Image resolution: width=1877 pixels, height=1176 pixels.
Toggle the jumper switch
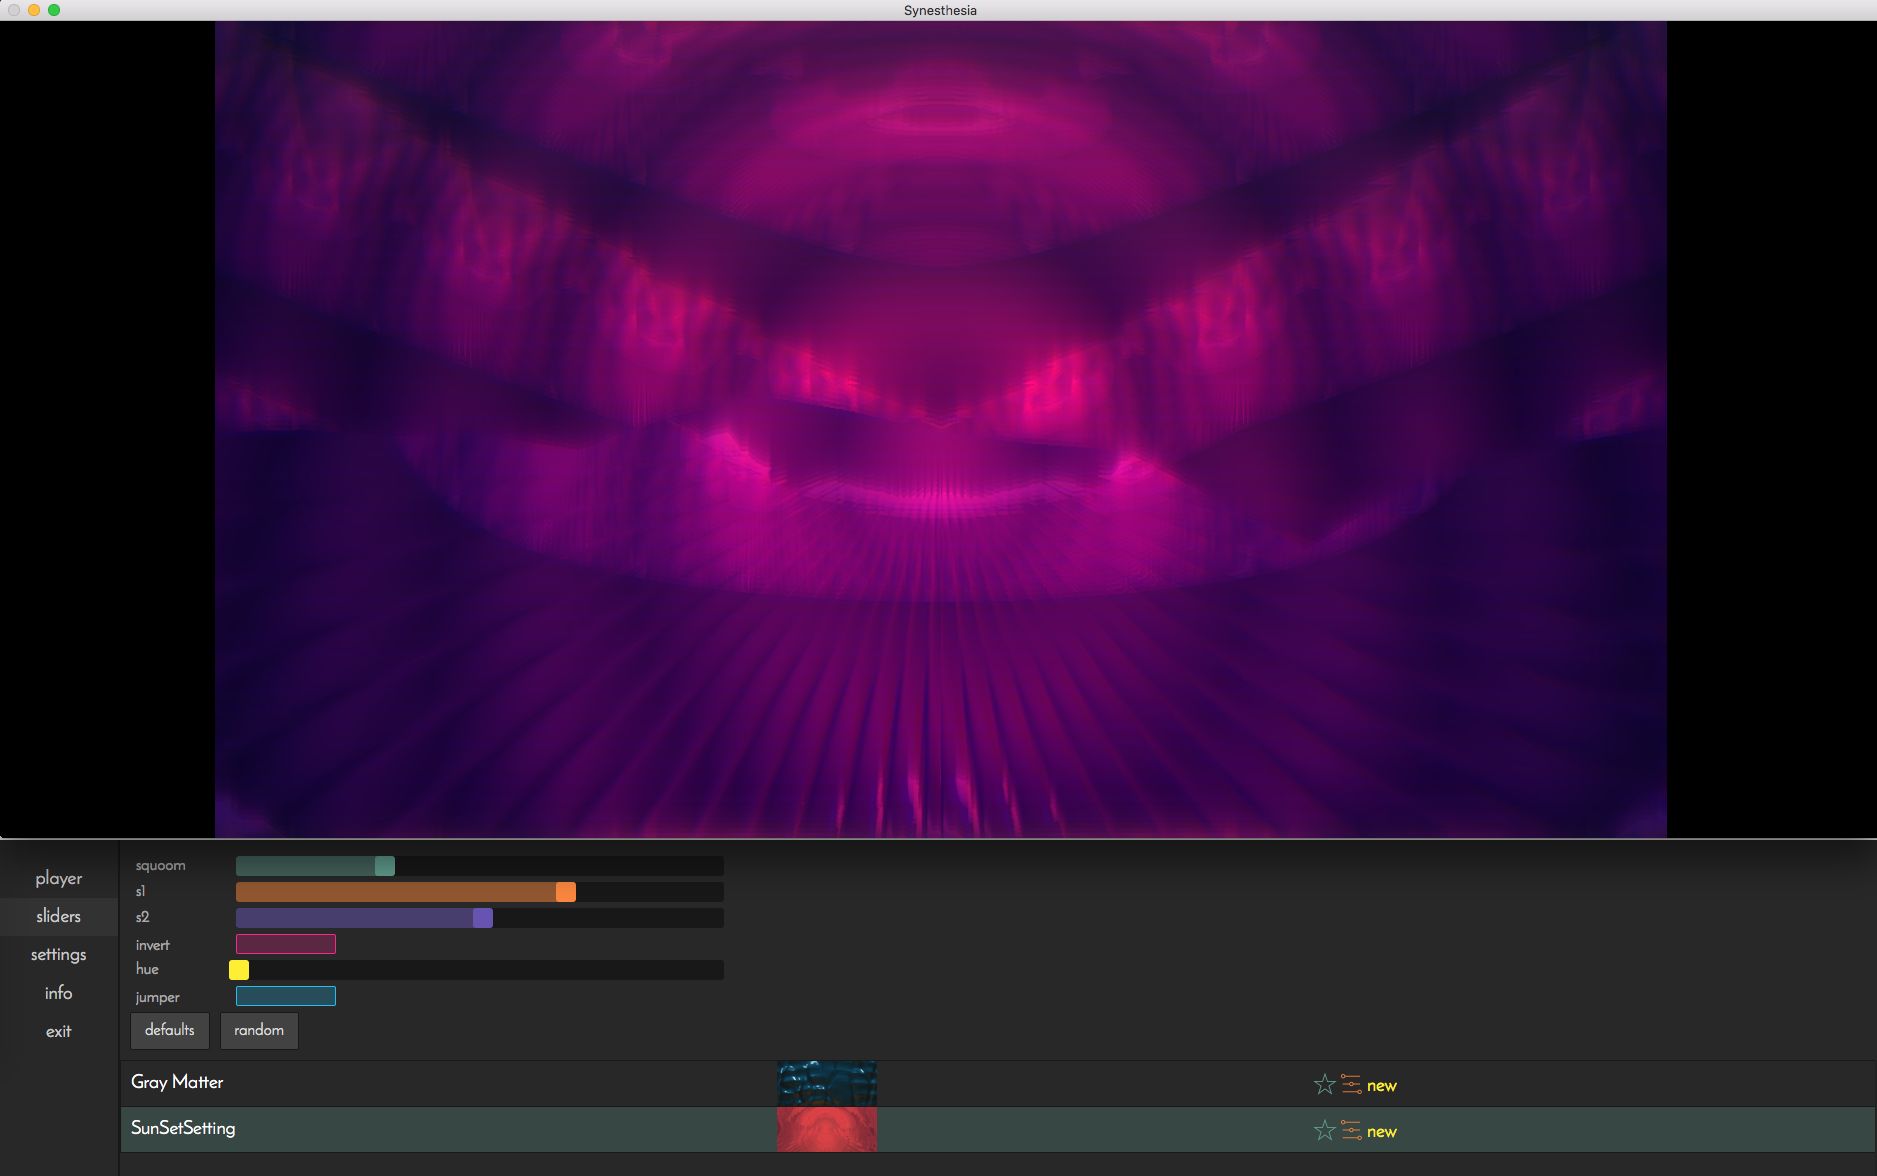[286, 996]
